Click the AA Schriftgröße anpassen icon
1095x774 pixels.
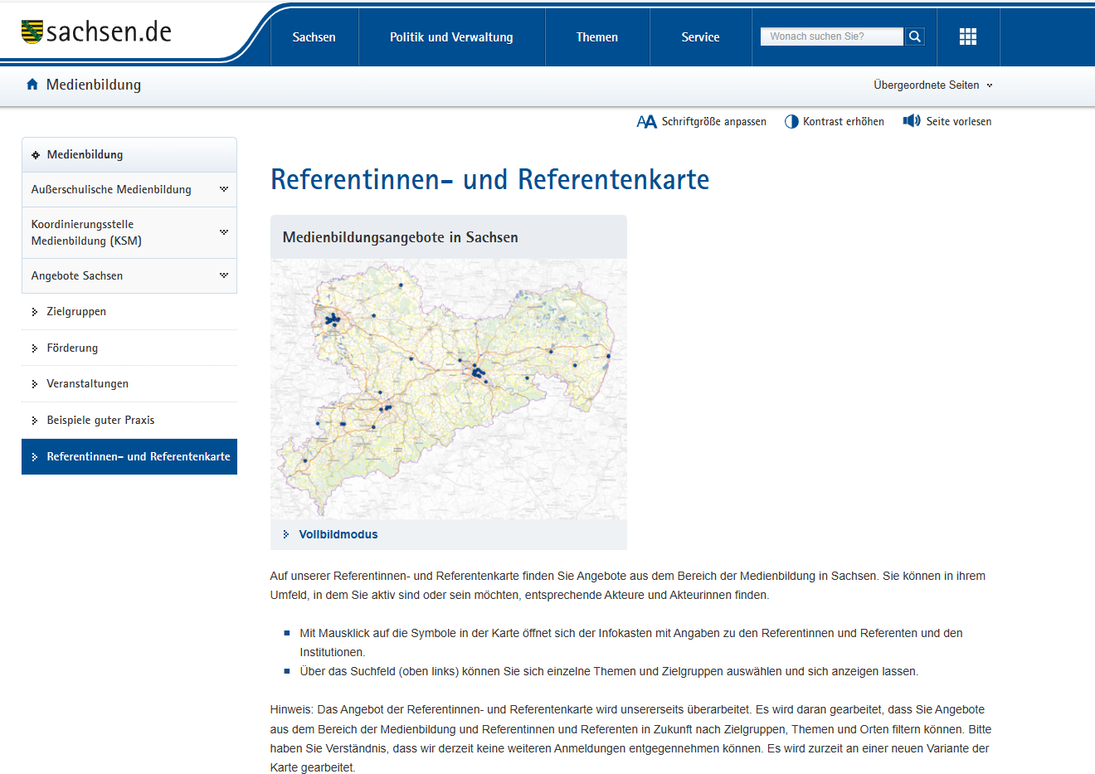(x=646, y=120)
